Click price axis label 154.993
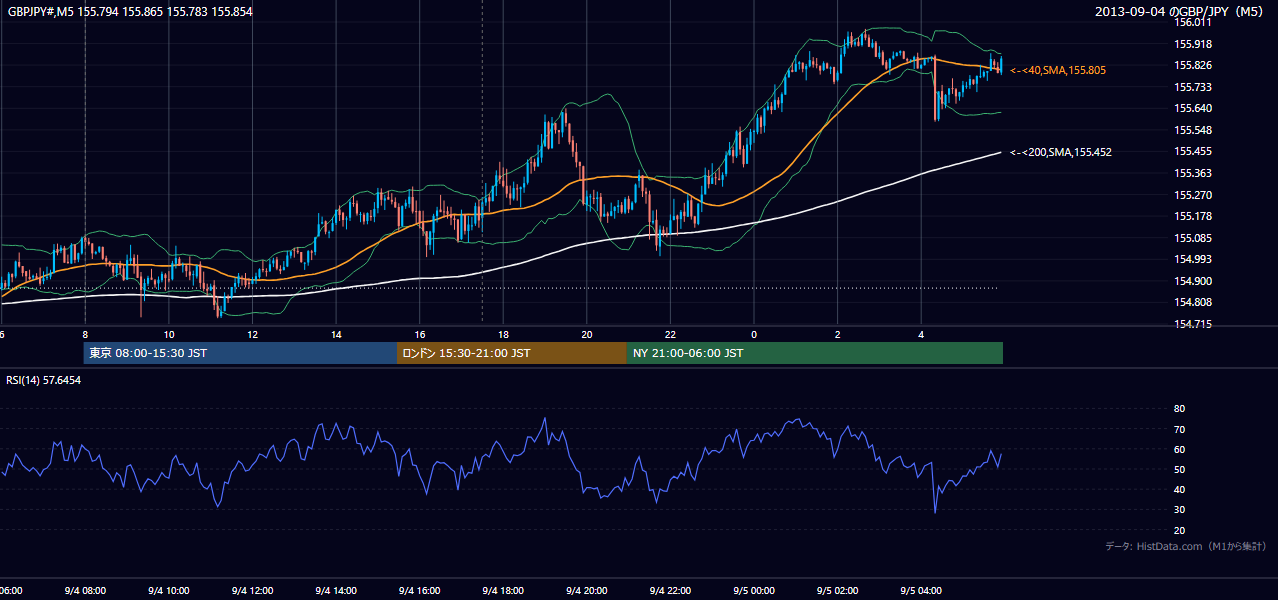 click(1194, 260)
